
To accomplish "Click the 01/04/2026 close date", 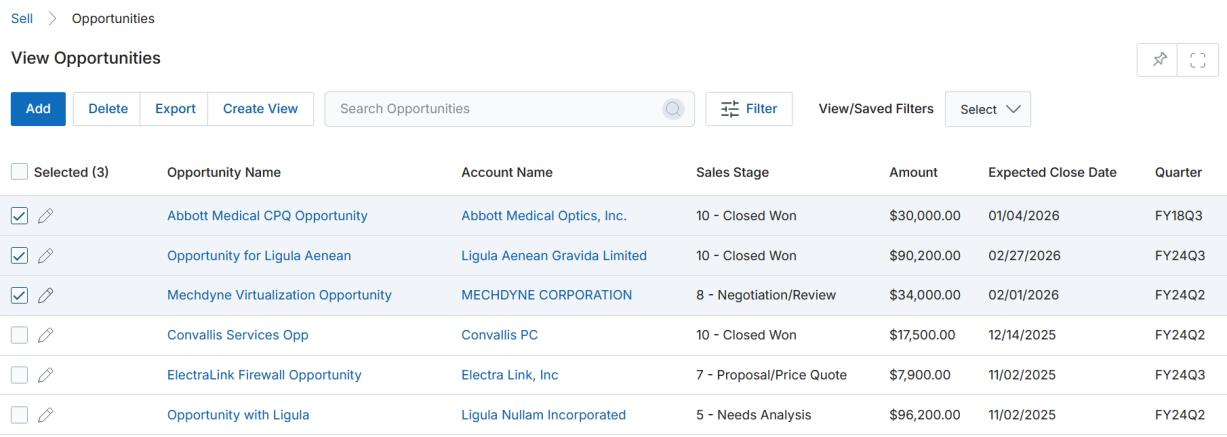I will [1023, 215].
